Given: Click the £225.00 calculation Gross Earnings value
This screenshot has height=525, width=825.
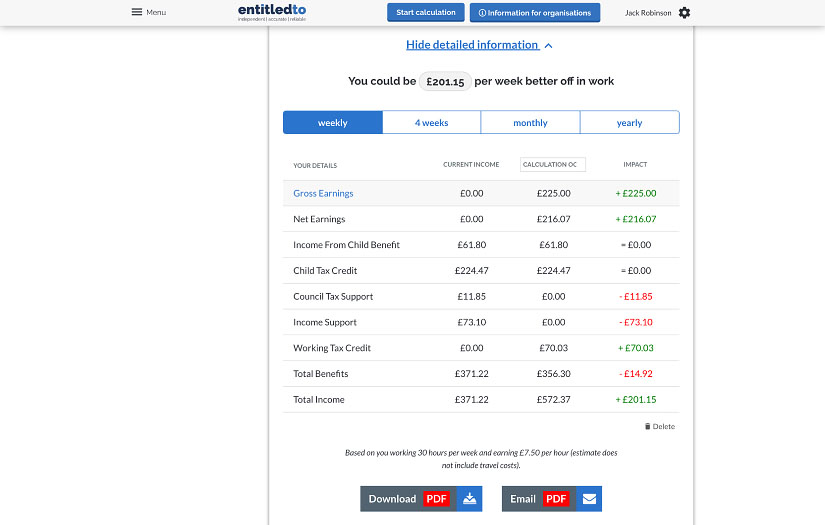Looking at the screenshot, I should tap(554, 194).
